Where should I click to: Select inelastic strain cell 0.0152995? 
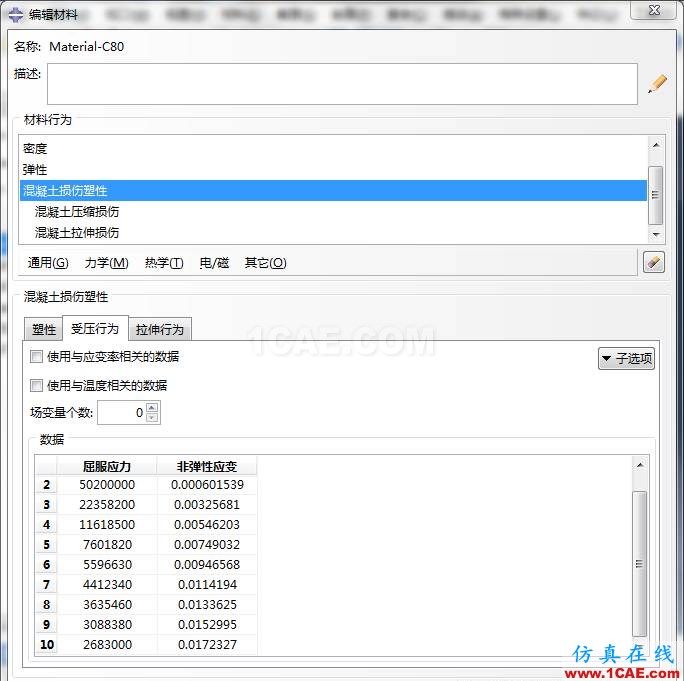(207, 625)
